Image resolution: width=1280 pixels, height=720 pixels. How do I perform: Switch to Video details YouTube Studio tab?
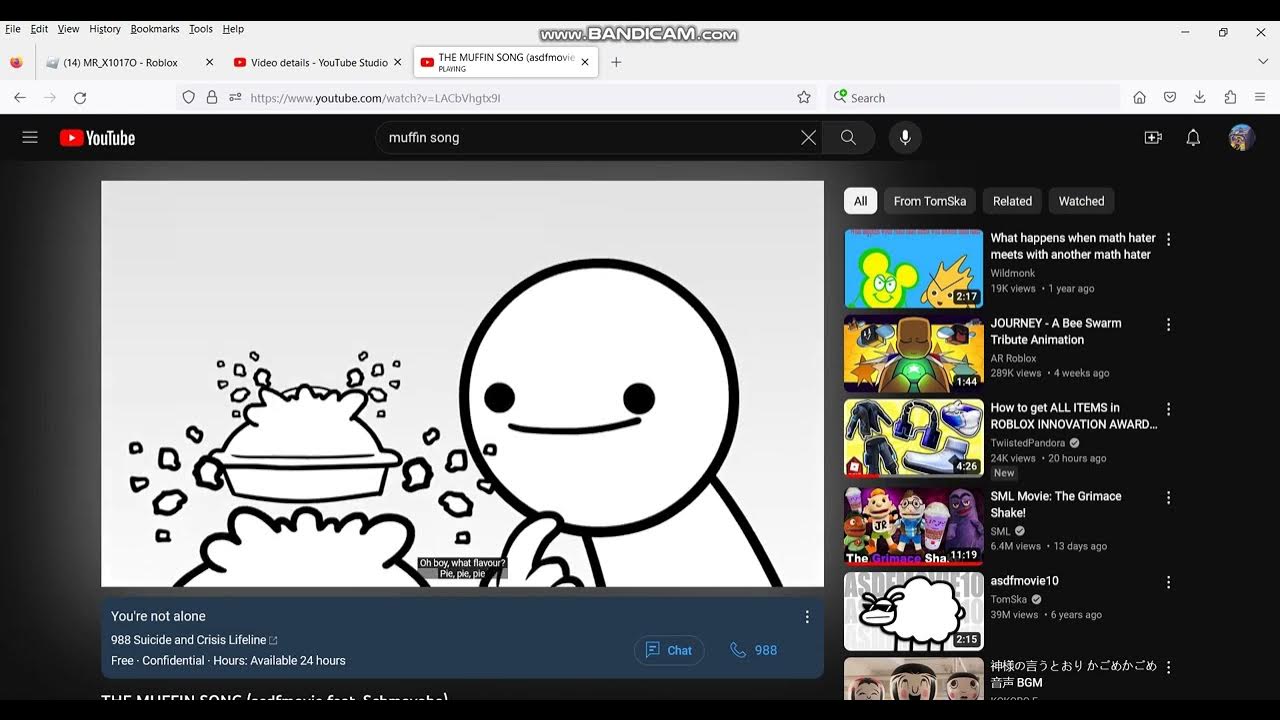[x=318, y=62]
